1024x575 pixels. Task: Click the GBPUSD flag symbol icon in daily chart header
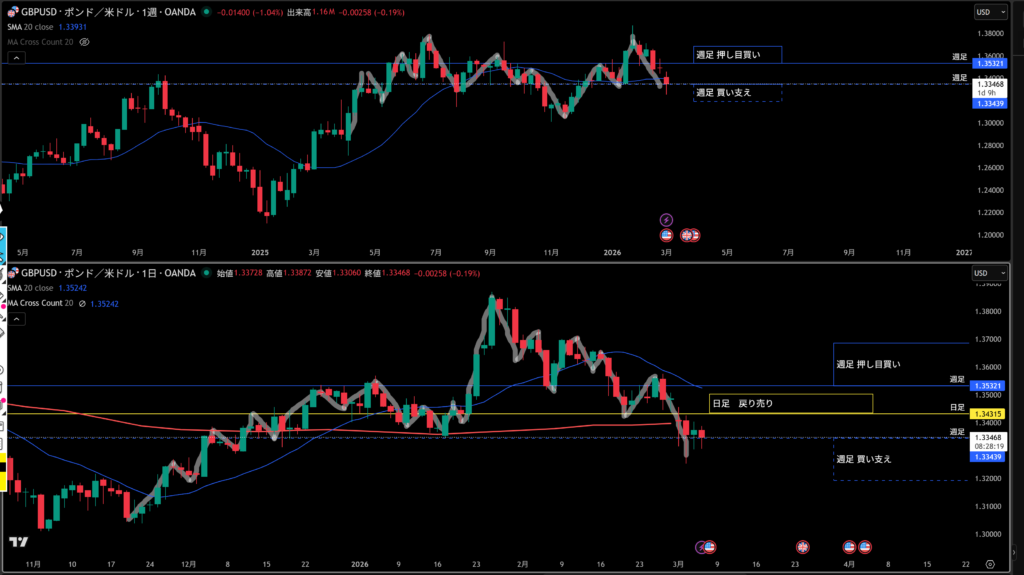tap(13, 273)
